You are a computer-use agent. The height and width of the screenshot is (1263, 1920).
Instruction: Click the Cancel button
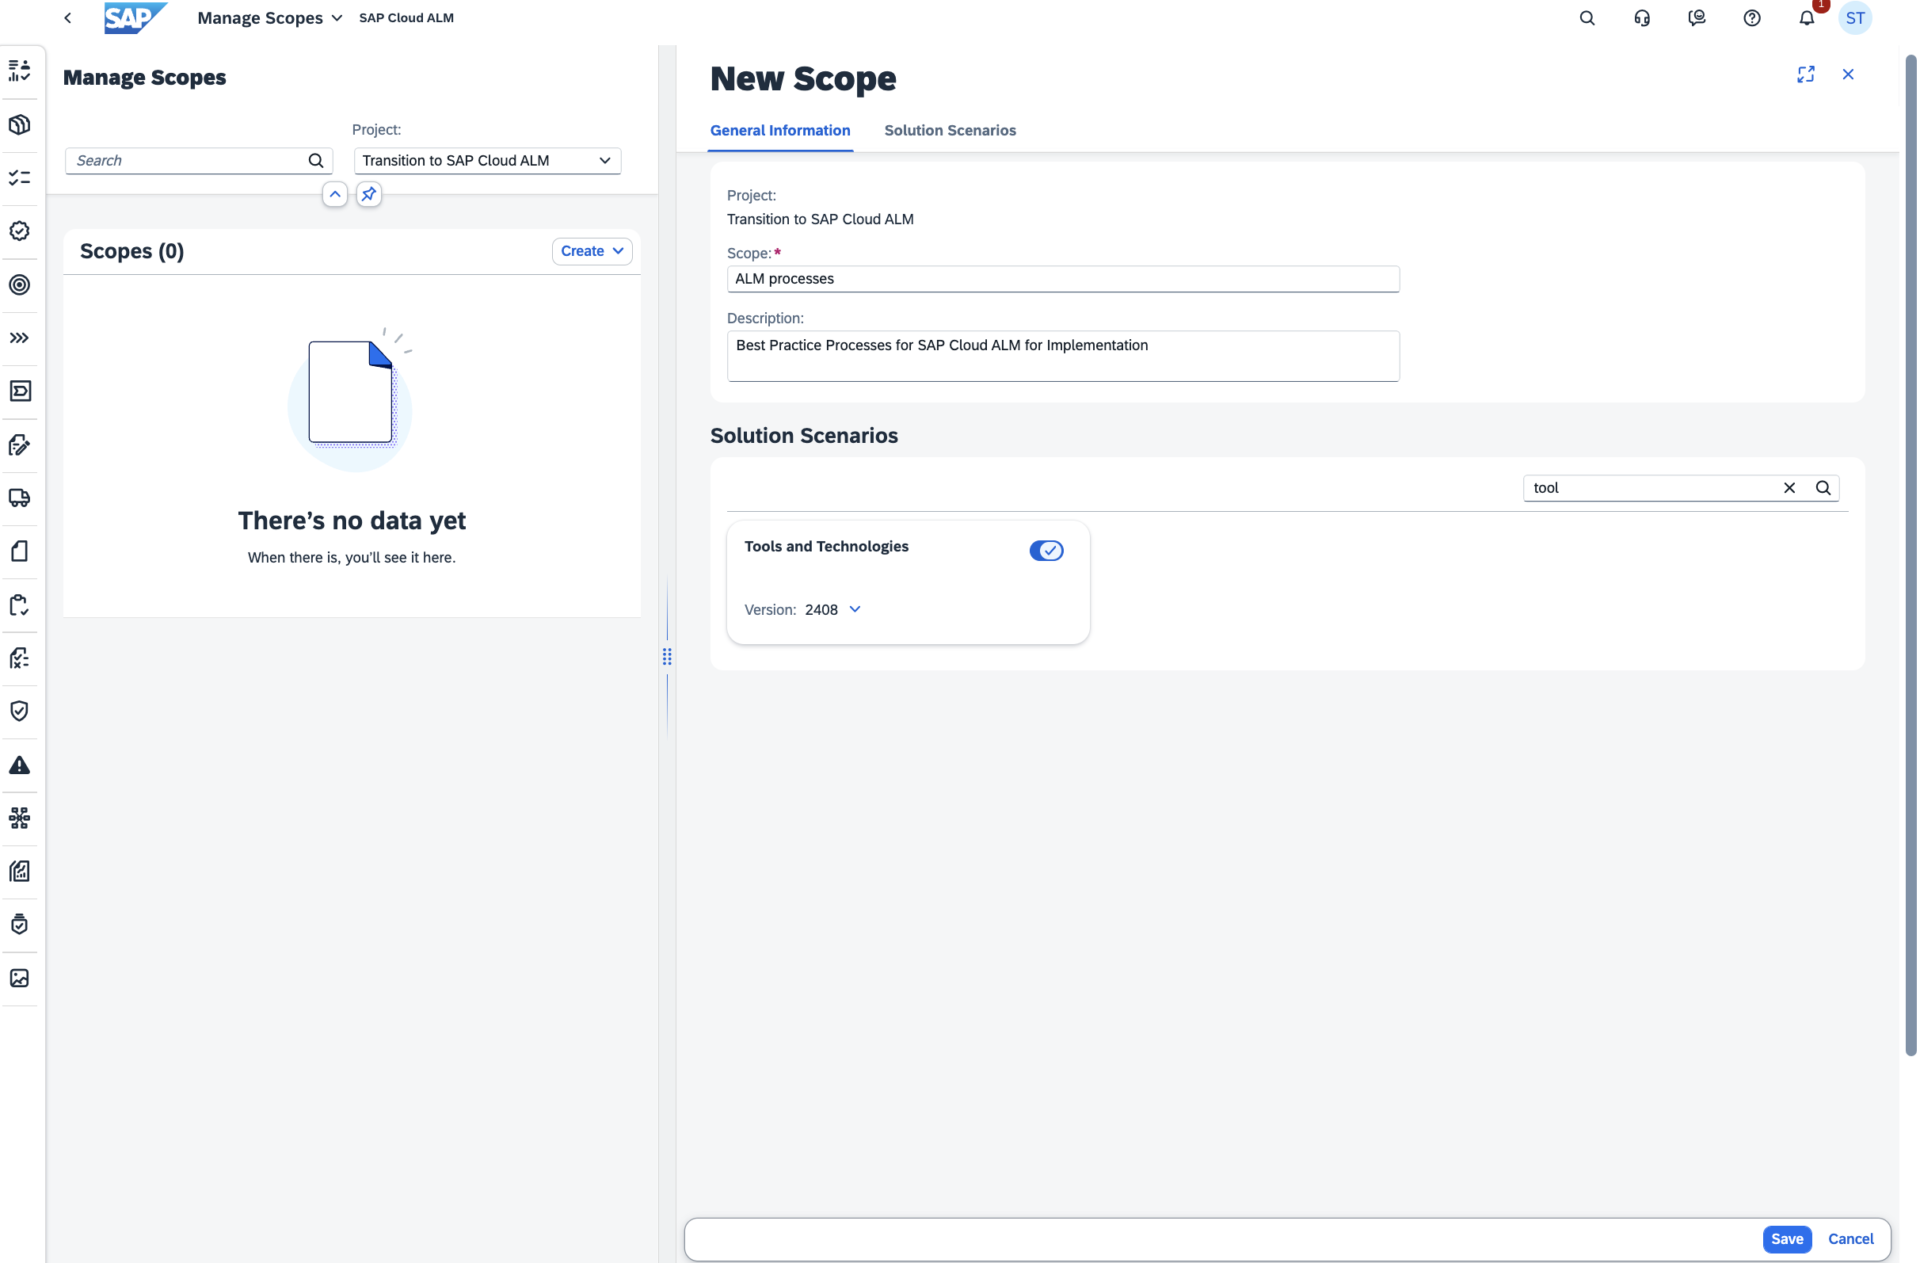pos(1850,1239)
